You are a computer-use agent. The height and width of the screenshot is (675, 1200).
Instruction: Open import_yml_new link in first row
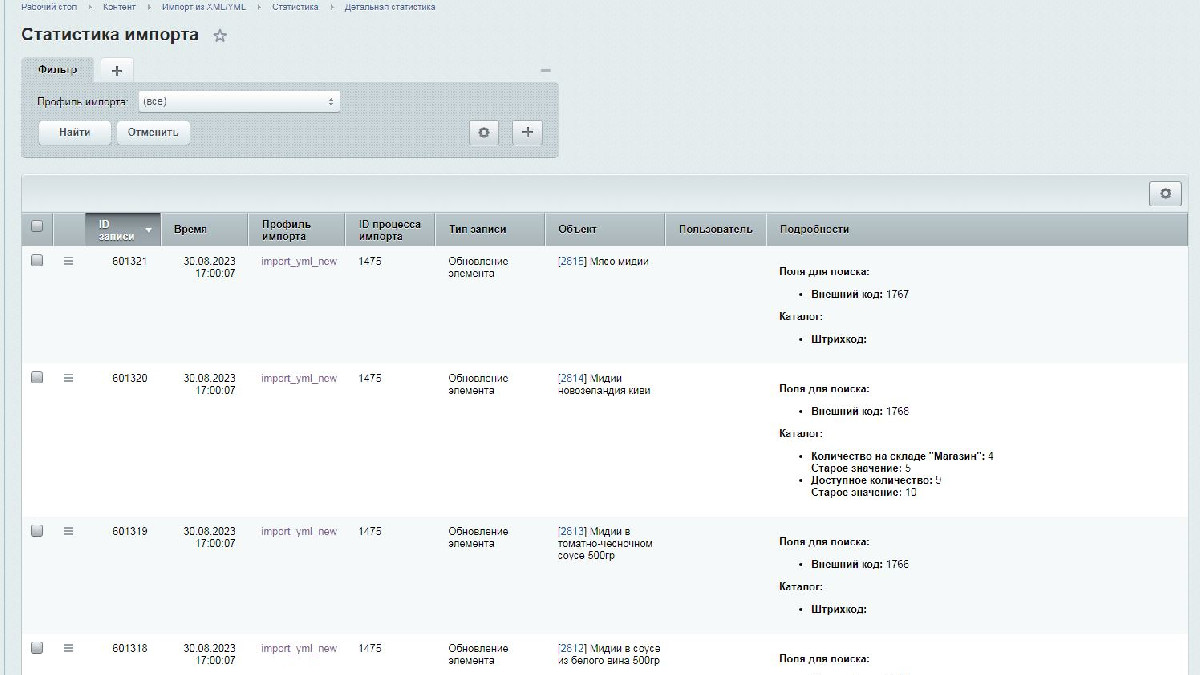pos(299,261)
